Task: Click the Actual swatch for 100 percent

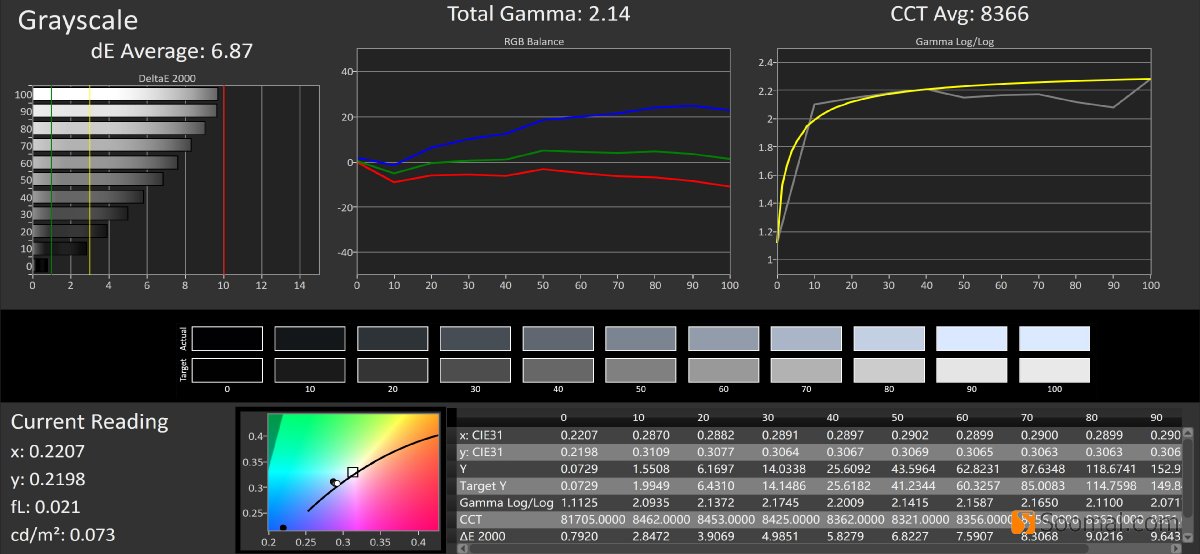Action: click(1054, 338)
